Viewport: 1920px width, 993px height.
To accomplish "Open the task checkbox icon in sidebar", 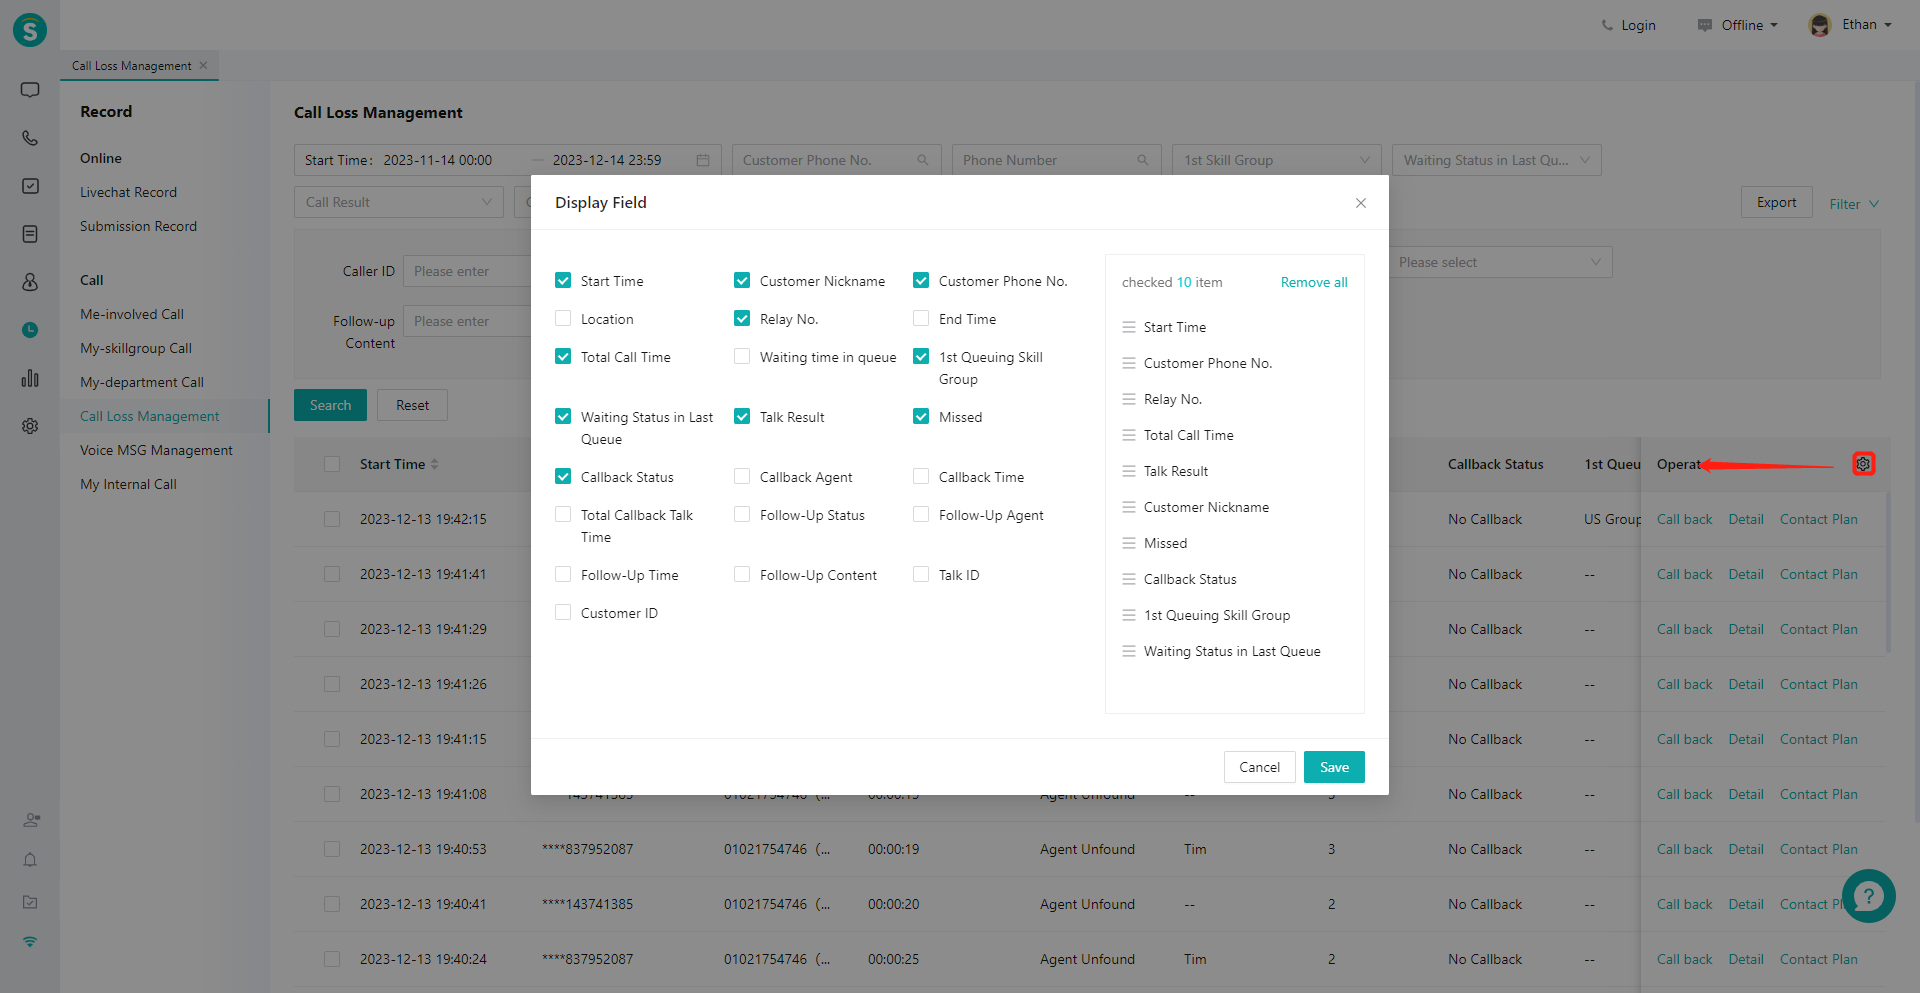I will (30, 186).
